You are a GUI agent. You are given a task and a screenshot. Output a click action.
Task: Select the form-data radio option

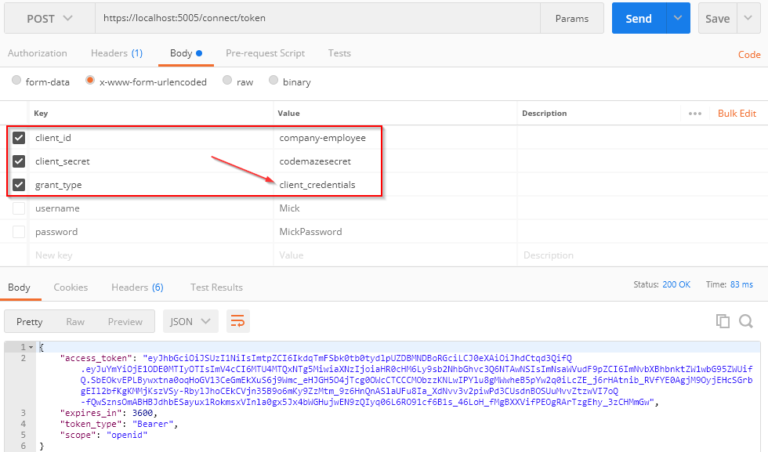(x=16, y=81)
